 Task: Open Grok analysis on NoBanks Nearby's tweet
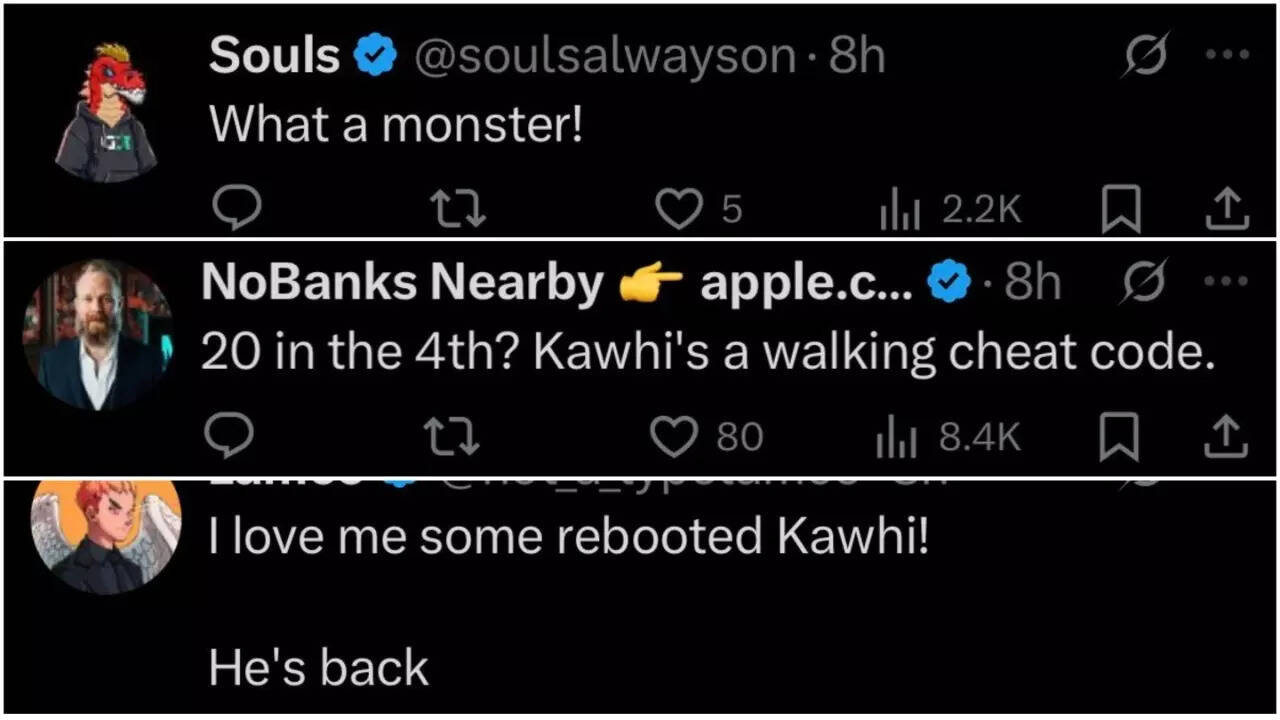coord(1143,282)
